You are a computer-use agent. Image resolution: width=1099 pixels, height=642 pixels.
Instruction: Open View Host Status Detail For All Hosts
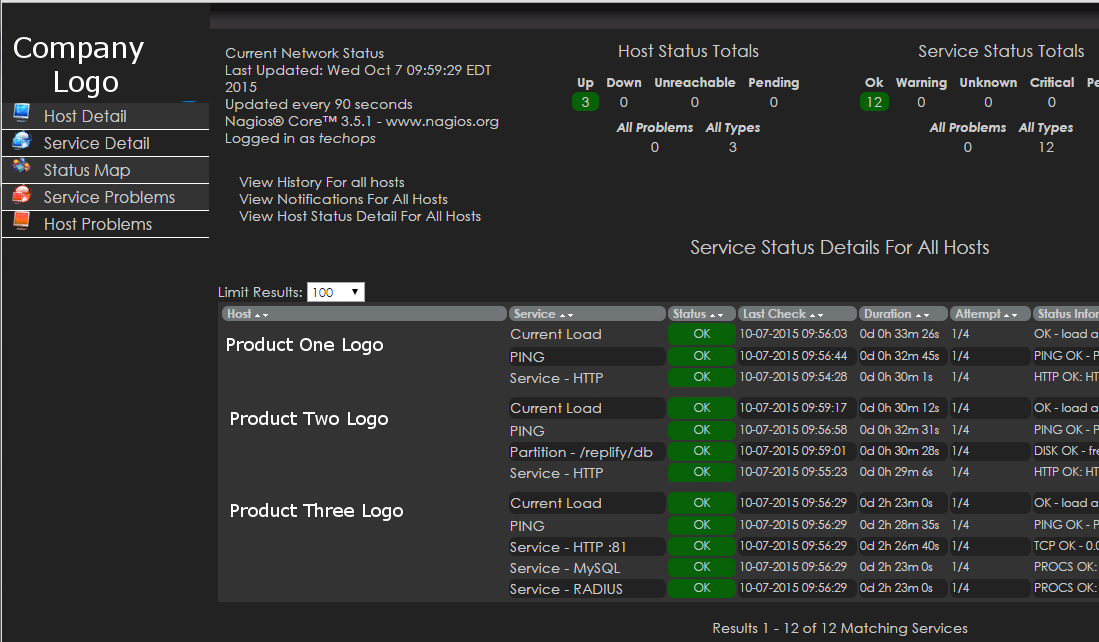359,216
